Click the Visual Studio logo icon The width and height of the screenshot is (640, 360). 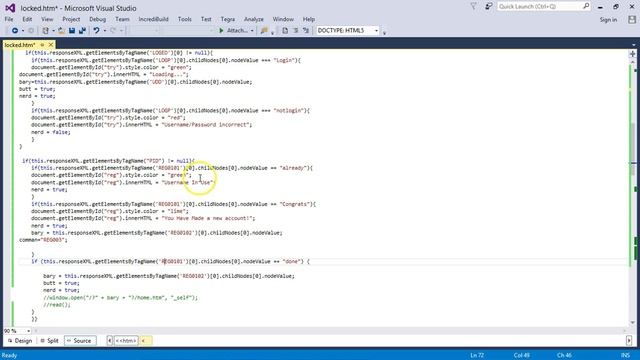coord(10,8)
